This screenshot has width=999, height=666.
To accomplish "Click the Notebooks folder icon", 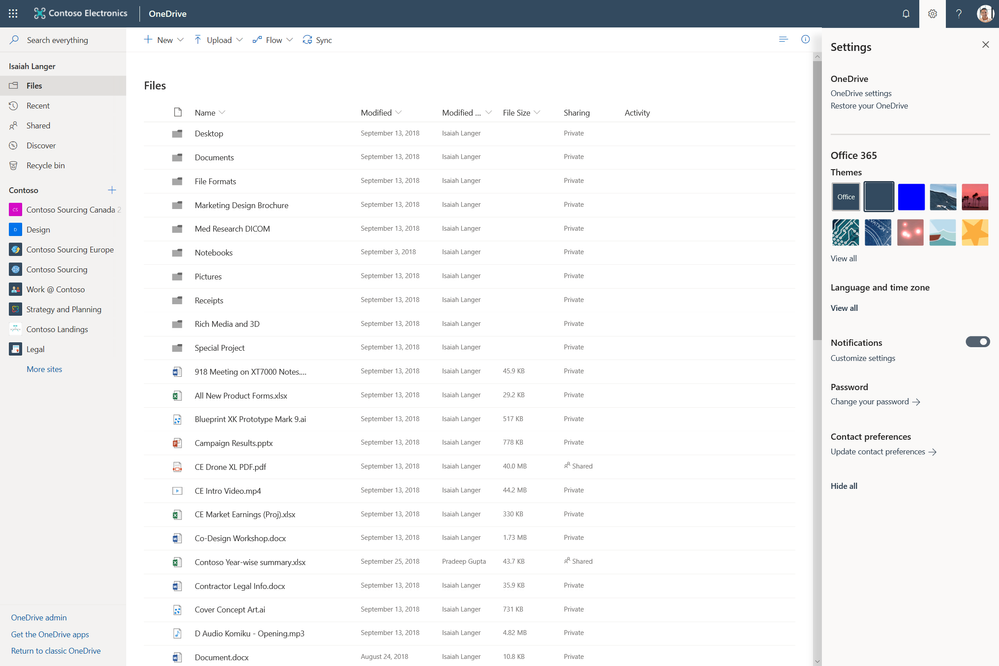I will (x=177, y=252).
